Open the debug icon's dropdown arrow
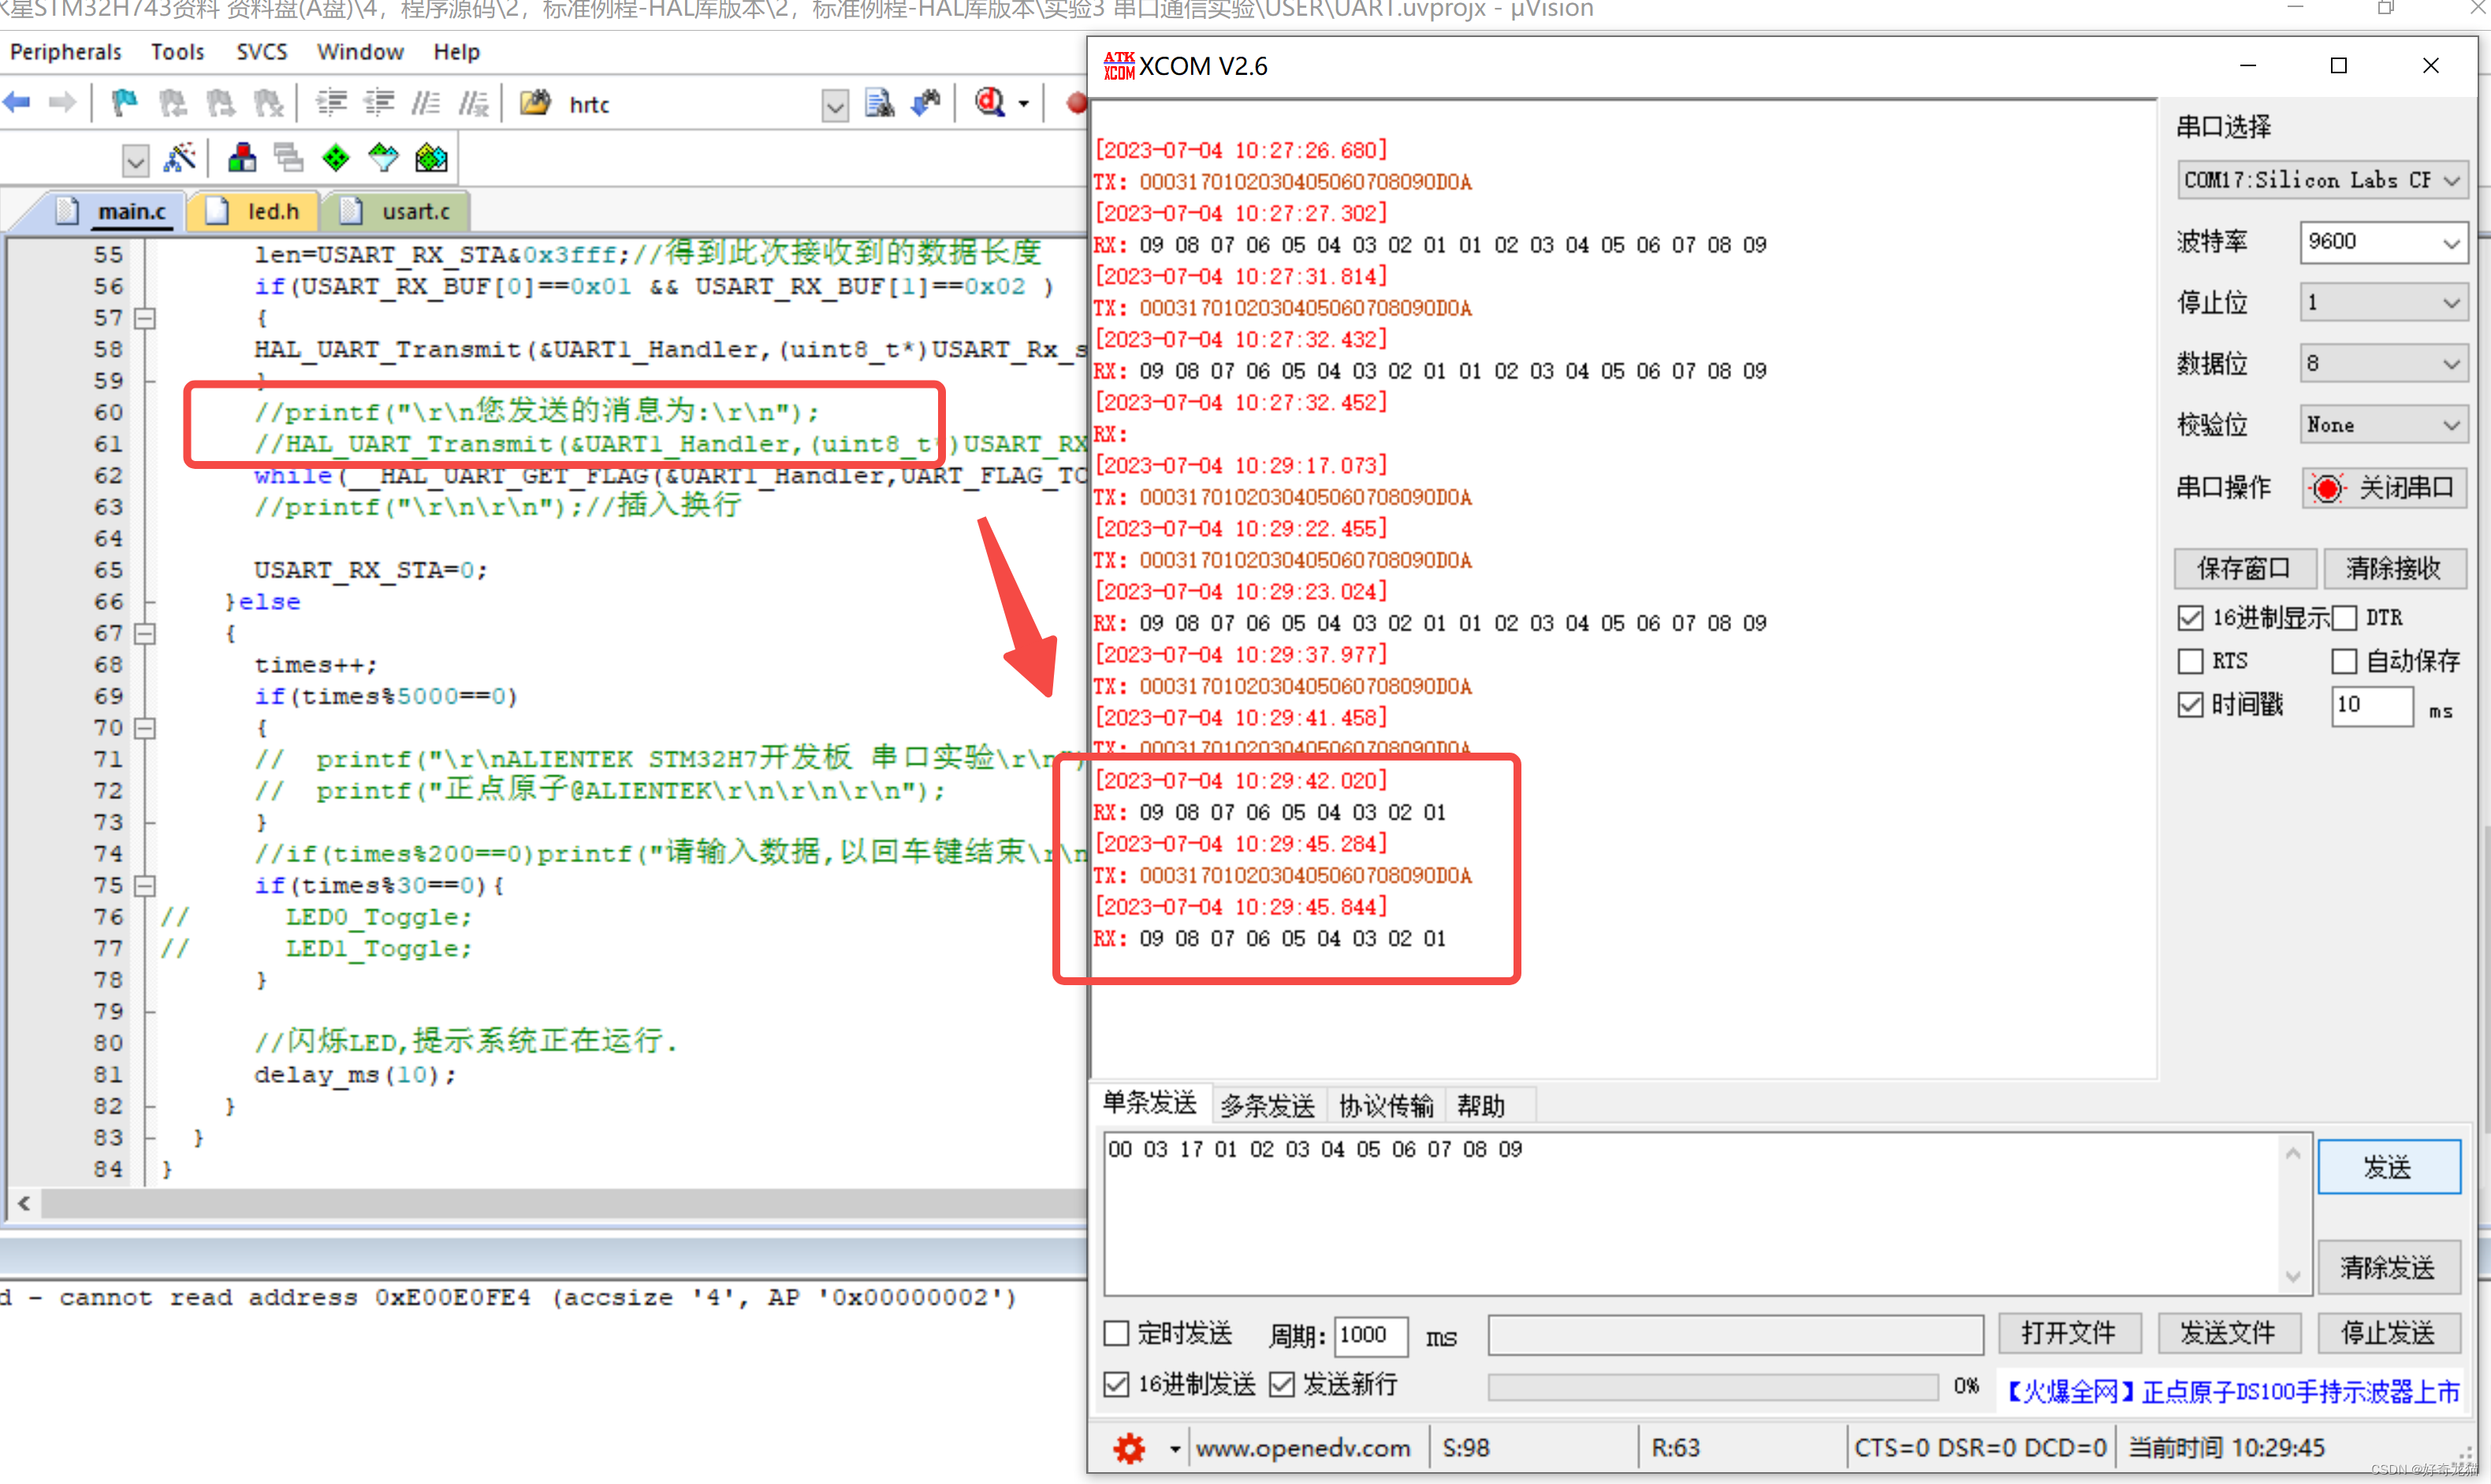The height and width of the screenshot is (1484, 2491). point(1023,103)
